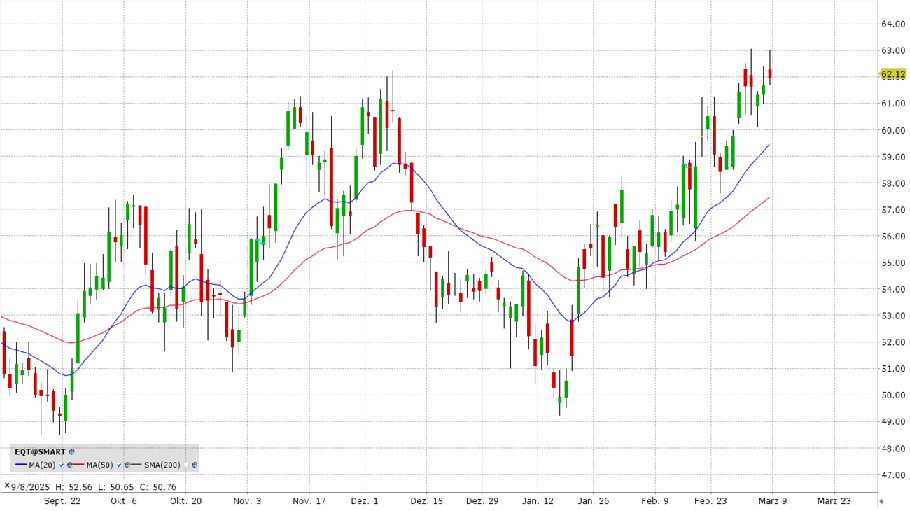Click the H: 52.56 high value
The image size is (910, 511).
(x=74, y=487)
